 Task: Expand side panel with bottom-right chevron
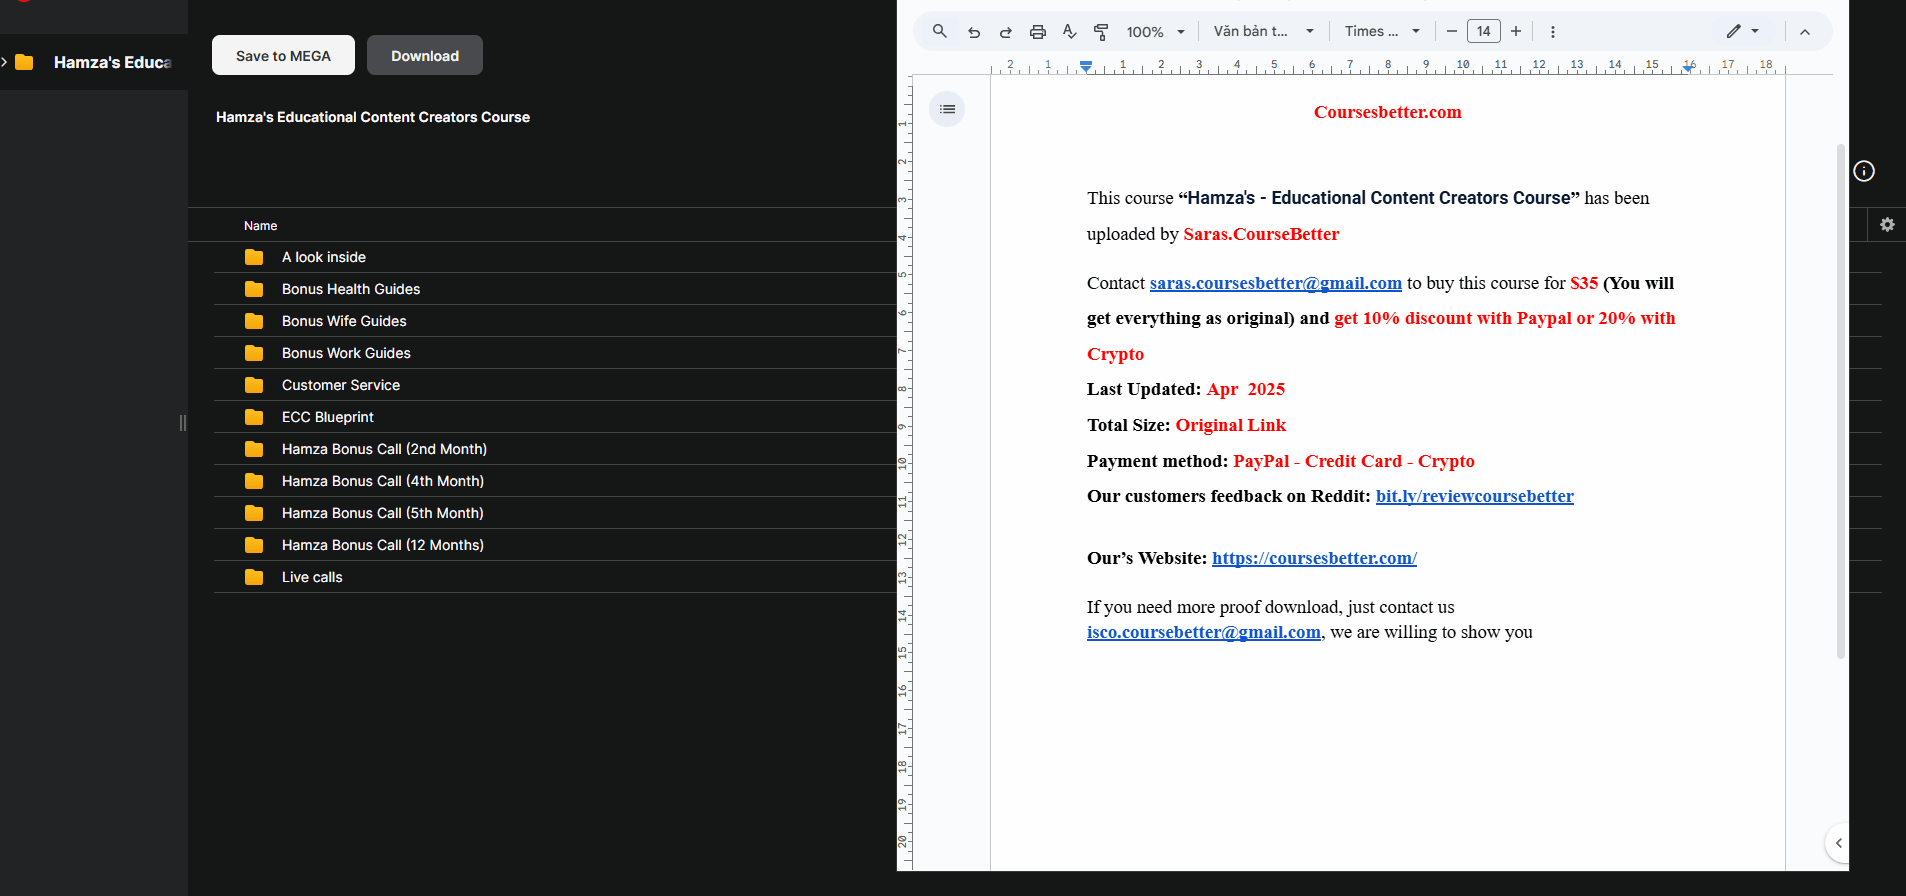click(1838, 843)
